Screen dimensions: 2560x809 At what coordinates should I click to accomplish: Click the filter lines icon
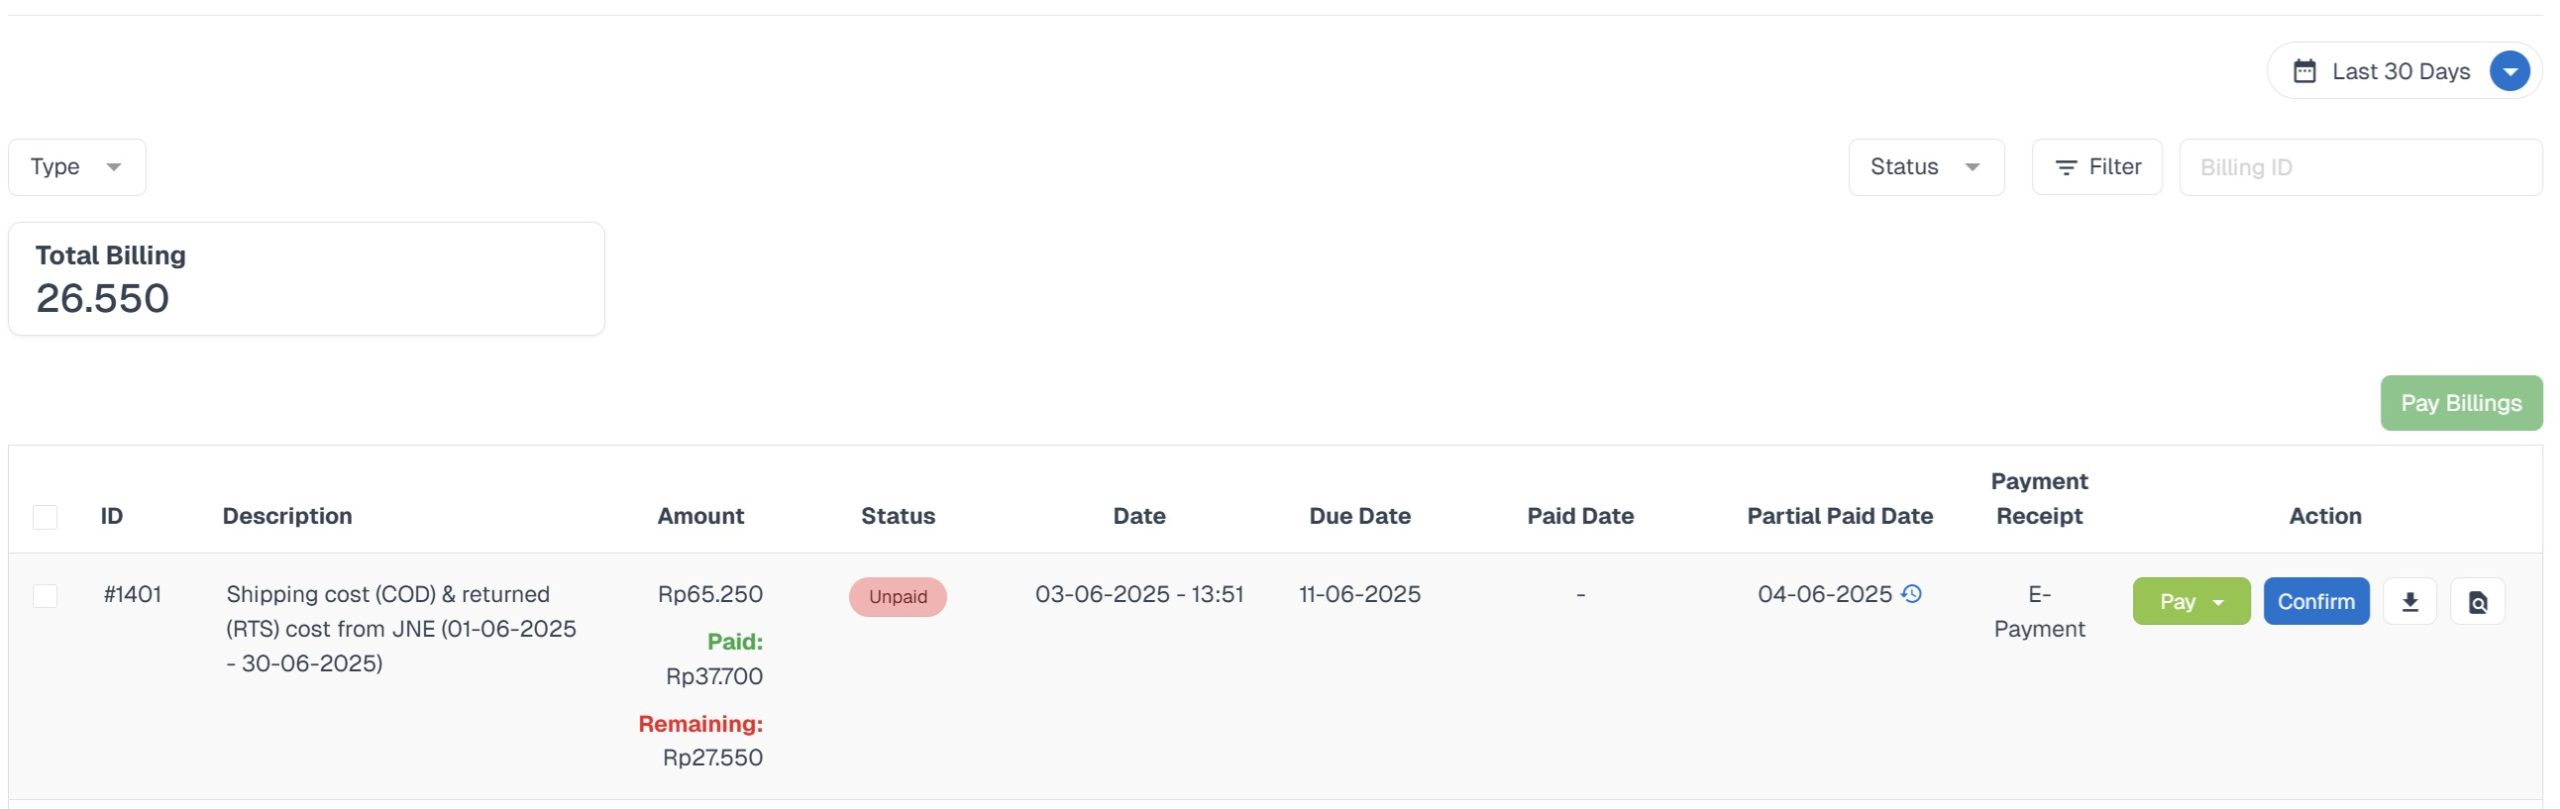tap(2065, 167)
